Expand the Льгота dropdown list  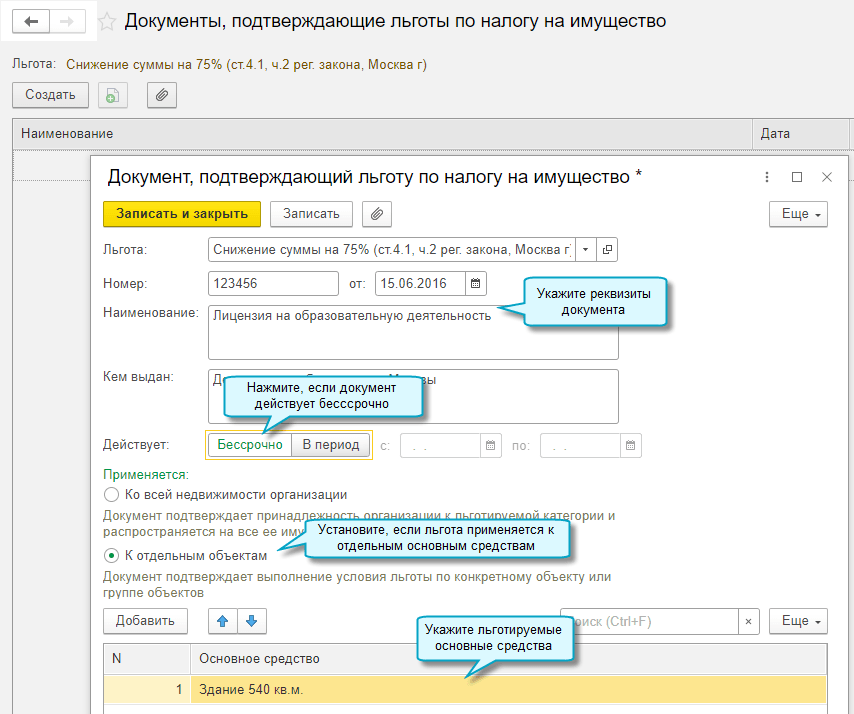coord(585,249)
